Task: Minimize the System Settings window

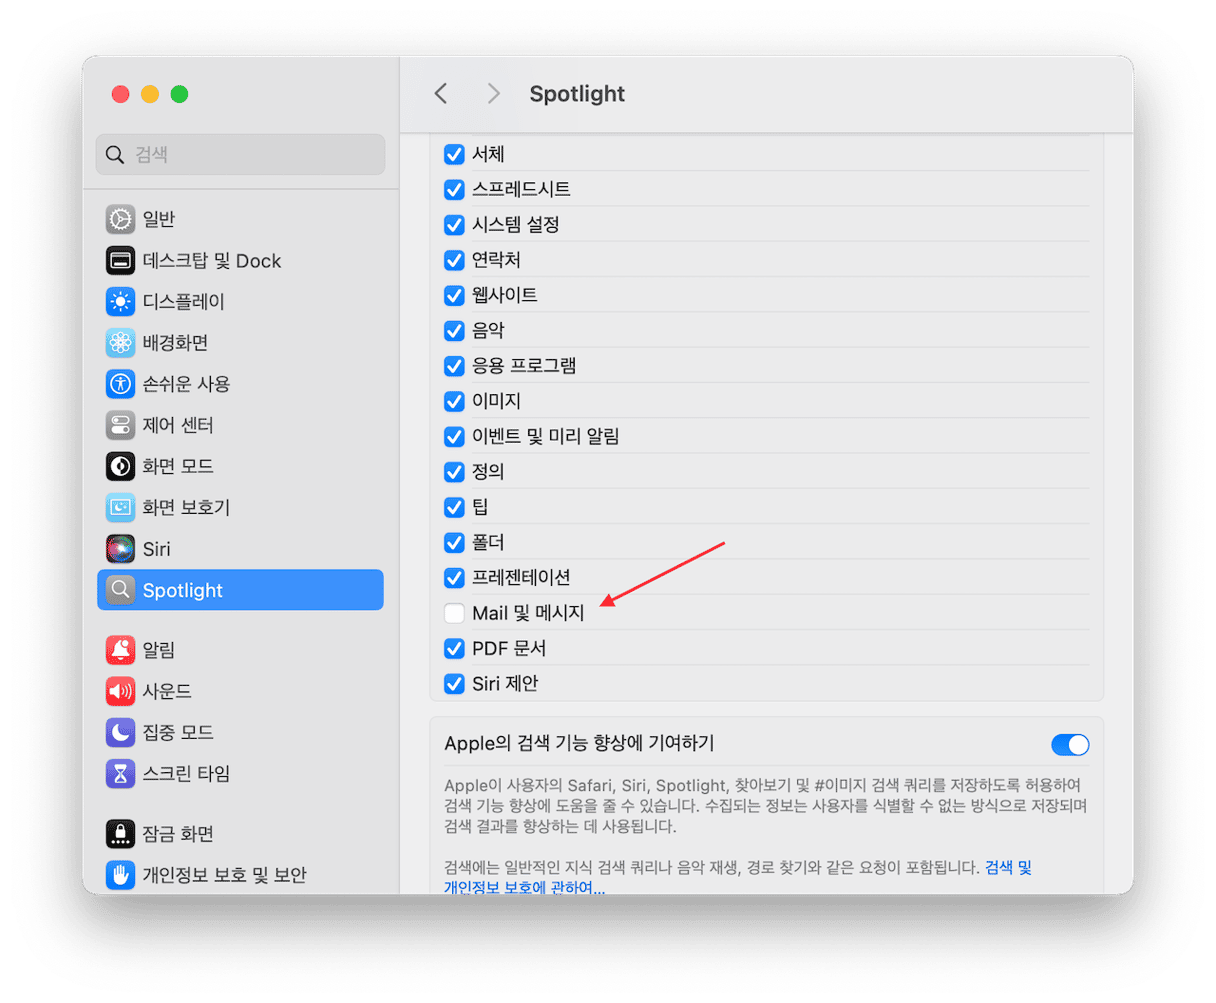Action: point(150,94)
